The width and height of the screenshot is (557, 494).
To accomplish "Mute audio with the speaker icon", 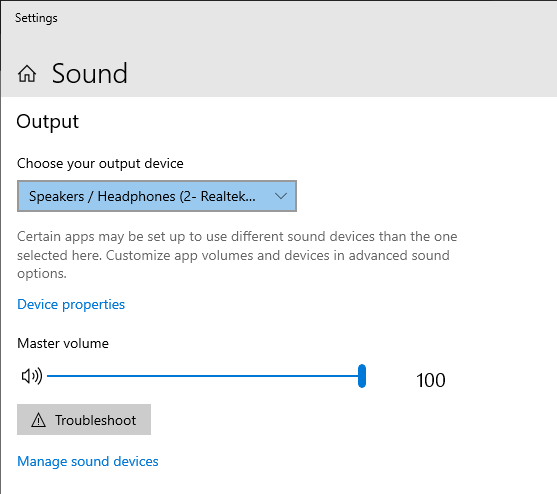I will point(32,376).
